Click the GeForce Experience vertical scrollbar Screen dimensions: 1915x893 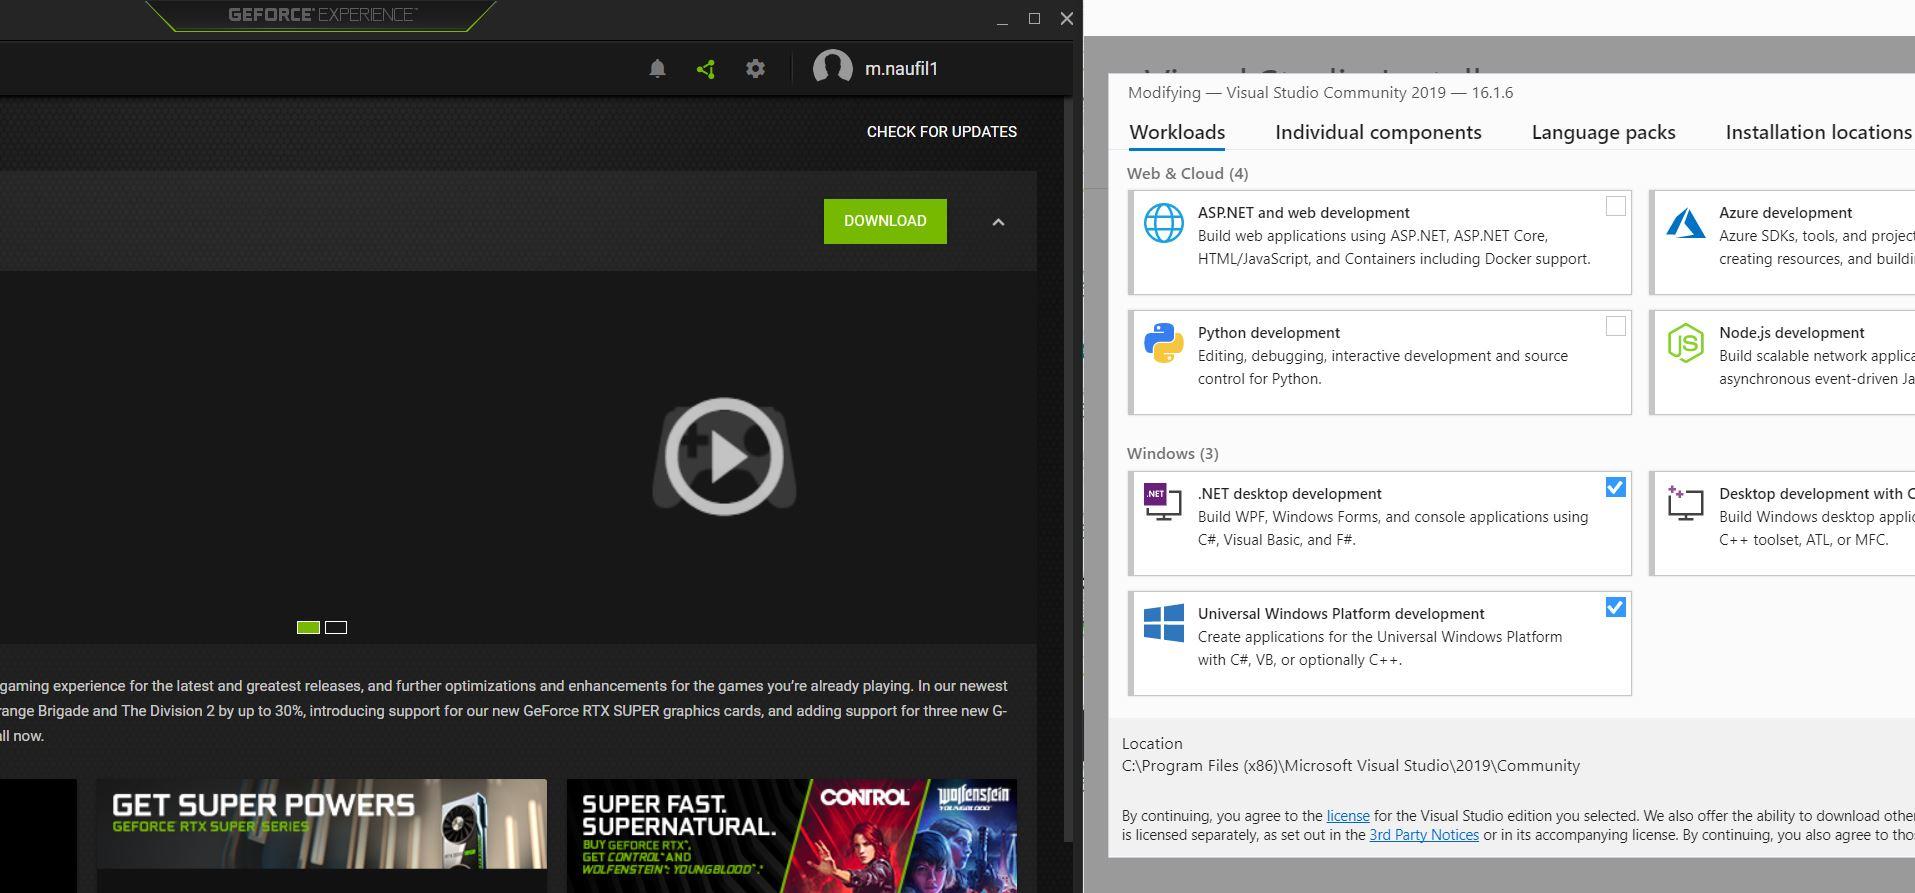1067,470
